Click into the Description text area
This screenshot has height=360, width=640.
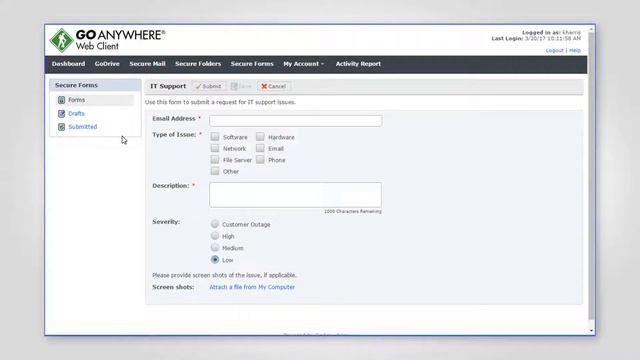pyautogui.click(x=296, y=195)
